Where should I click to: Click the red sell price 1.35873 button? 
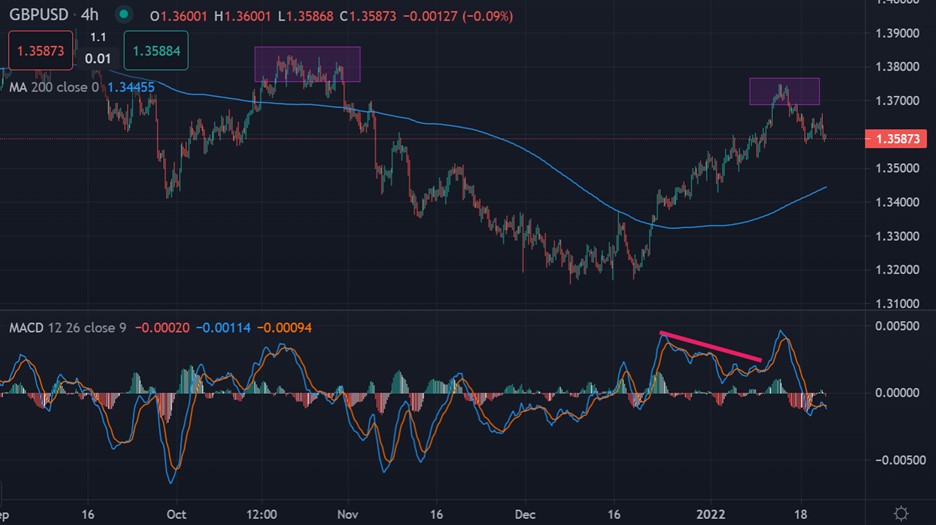41,51
